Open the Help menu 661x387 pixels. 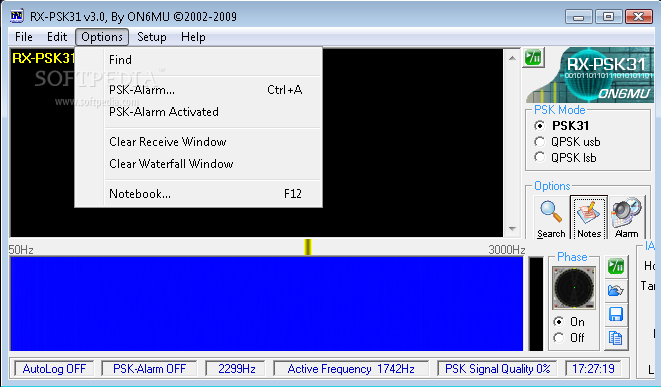[193, 37]
